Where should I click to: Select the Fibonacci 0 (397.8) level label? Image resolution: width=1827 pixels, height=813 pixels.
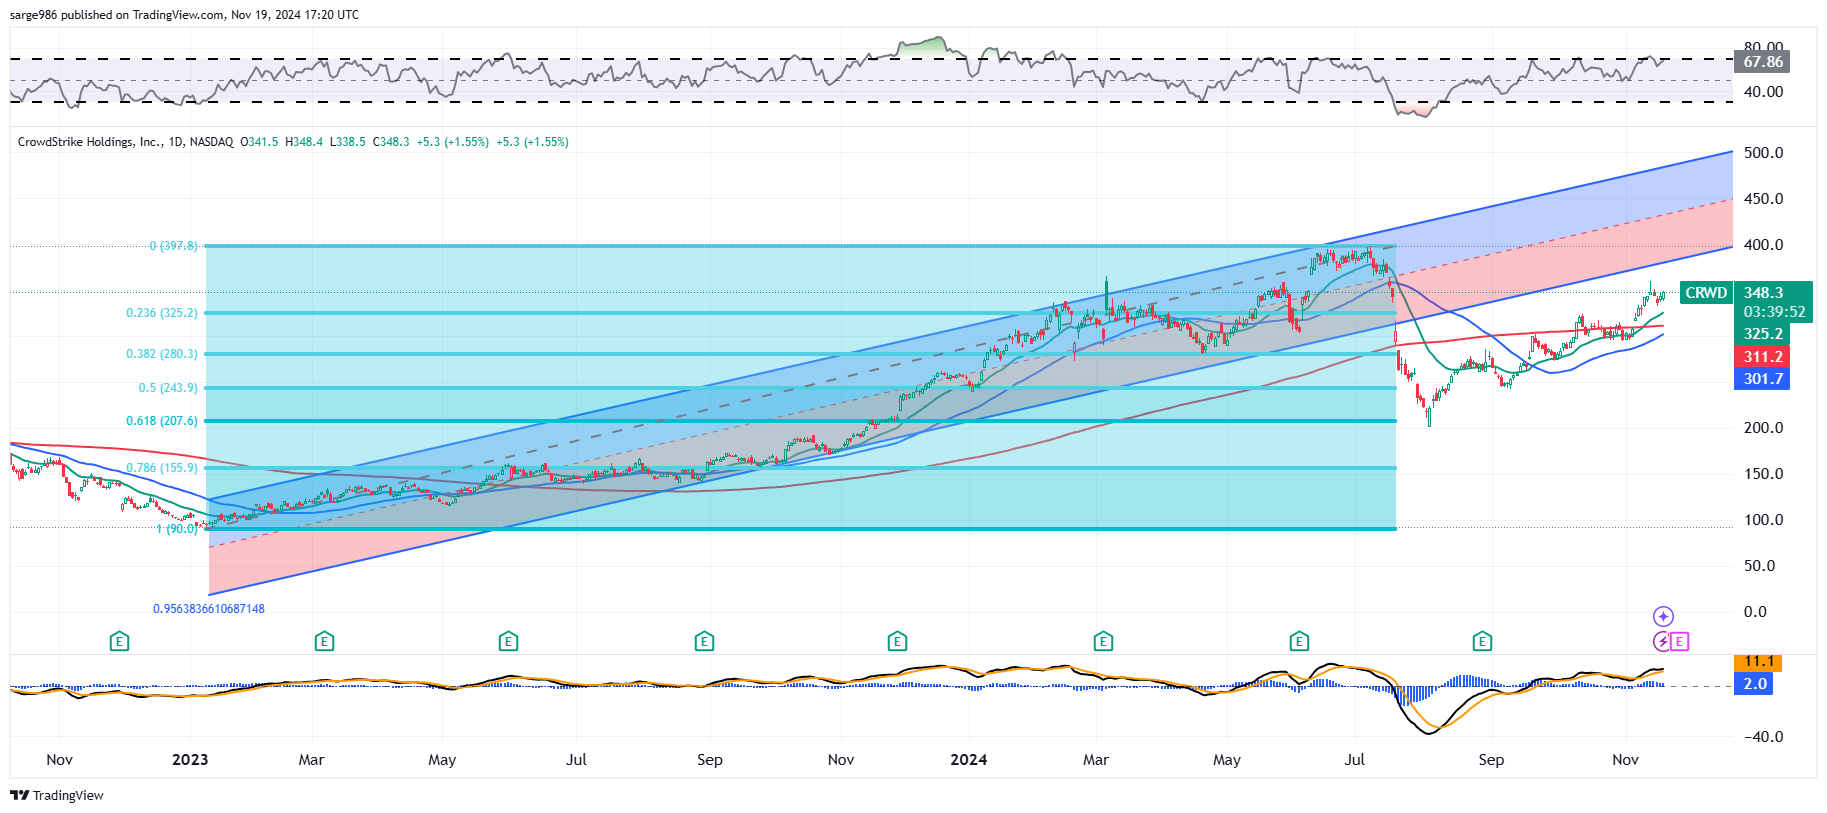(173, 245)
